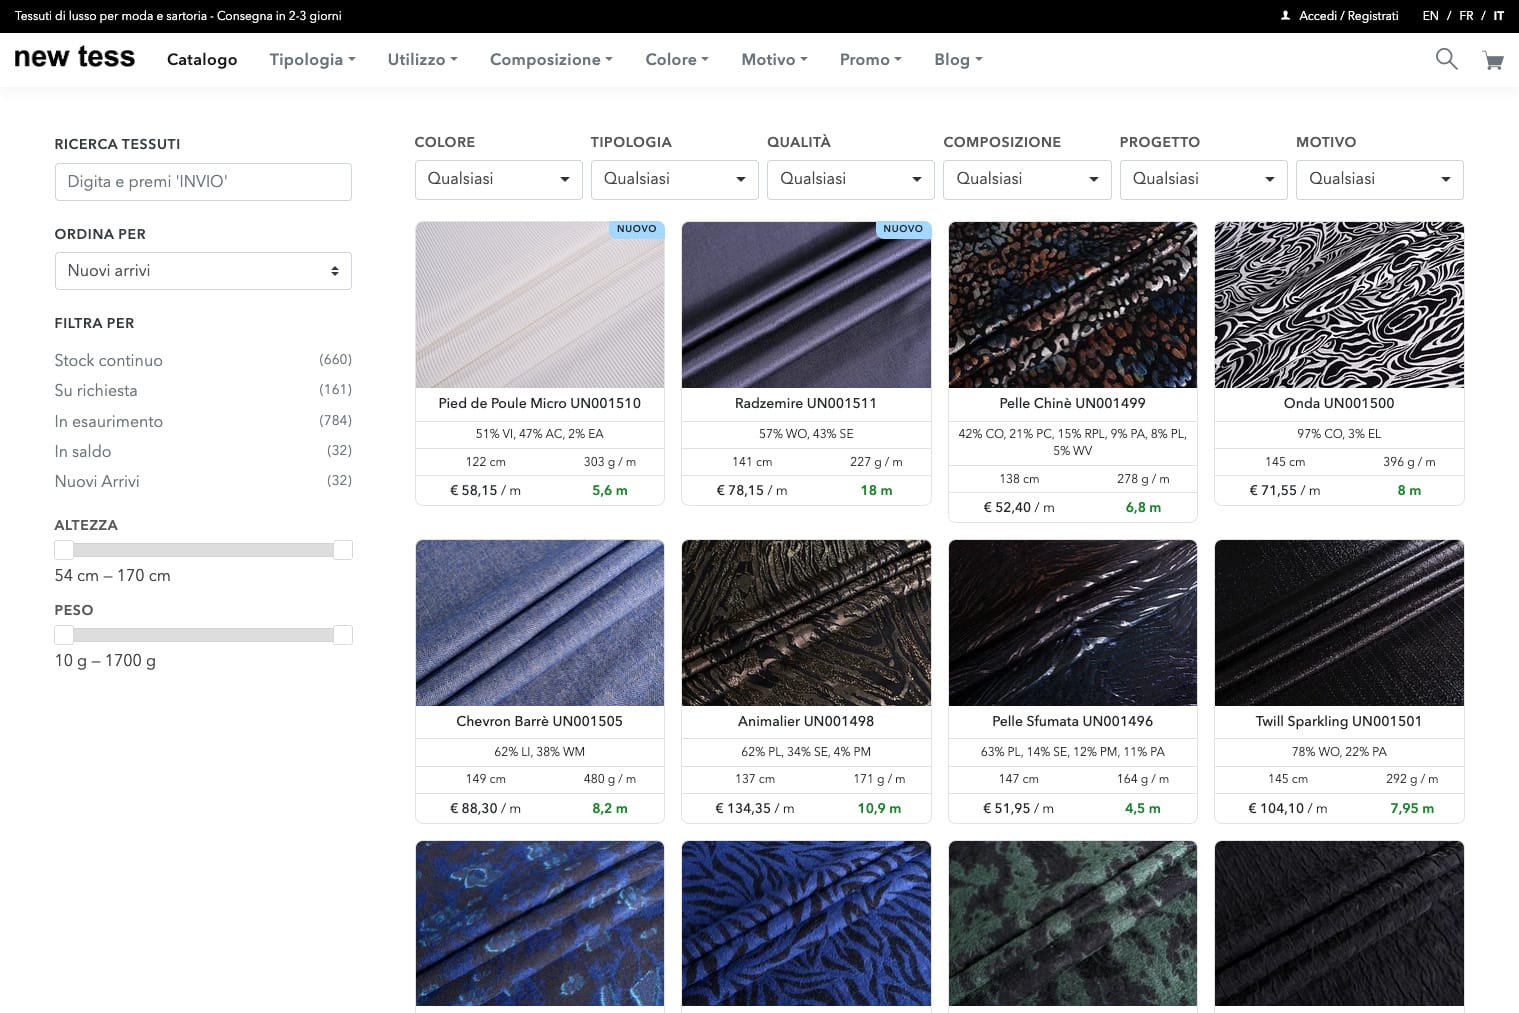
Task: Click the Ricerca Tessuti search field
Action: tap(203, 182)
